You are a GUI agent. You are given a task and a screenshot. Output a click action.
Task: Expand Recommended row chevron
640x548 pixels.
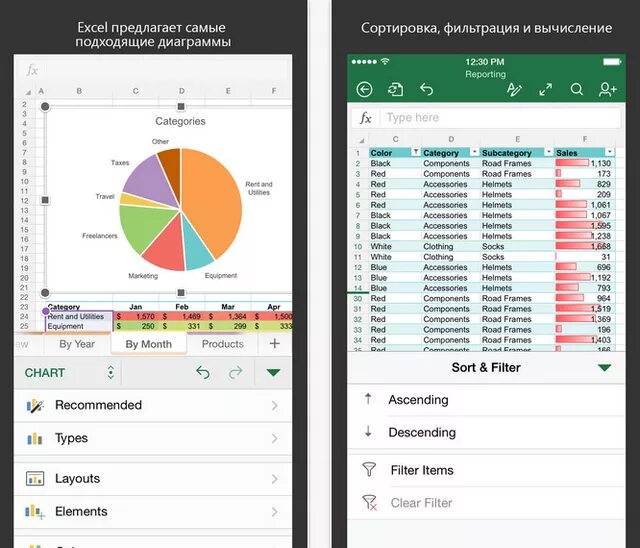275,406
